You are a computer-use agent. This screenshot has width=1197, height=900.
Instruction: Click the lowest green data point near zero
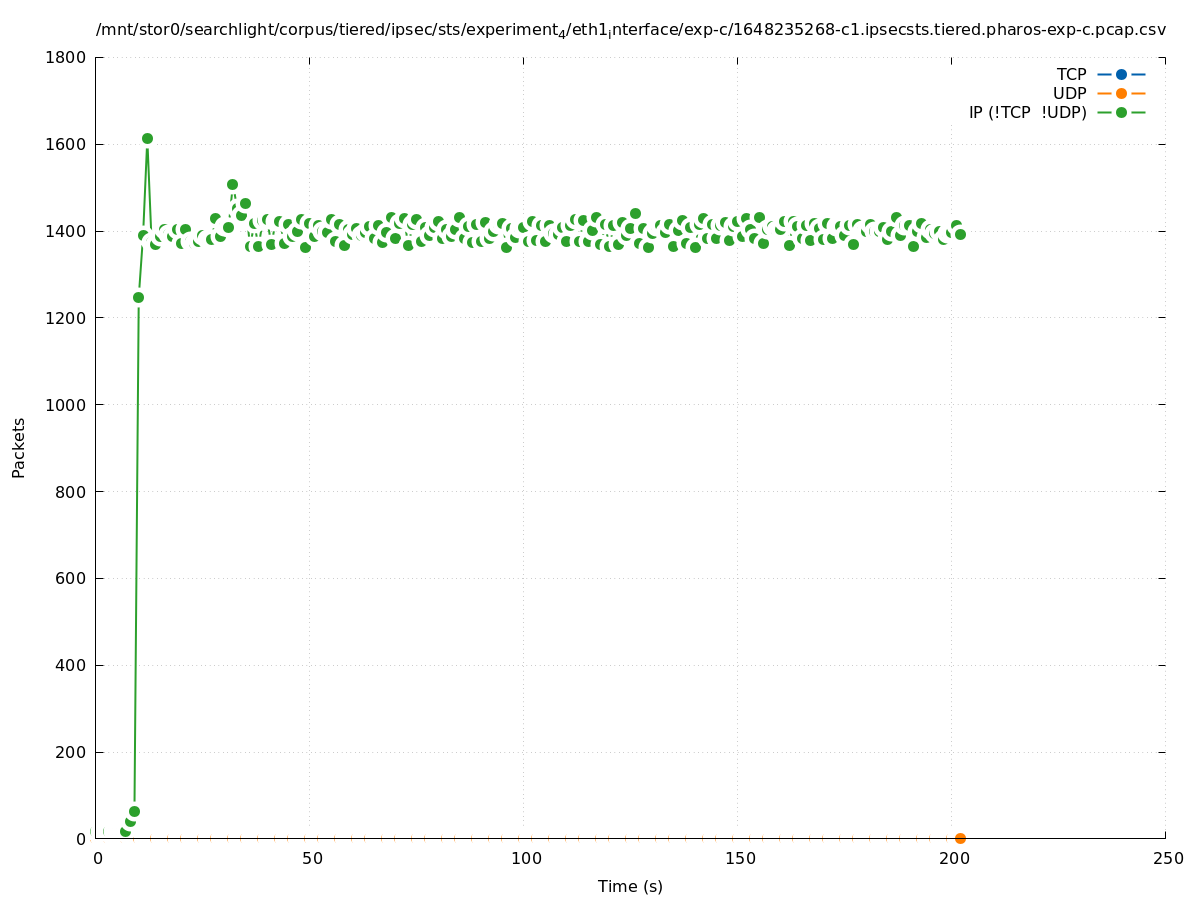coord(125,832)
